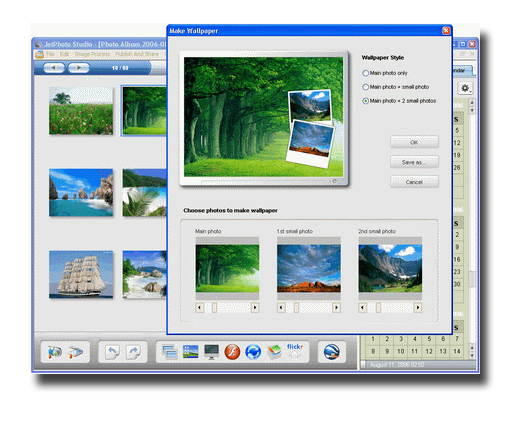The width and height of the screenshot is (517, 422).
Task: Click the import from camera icon
Action: 55,352
